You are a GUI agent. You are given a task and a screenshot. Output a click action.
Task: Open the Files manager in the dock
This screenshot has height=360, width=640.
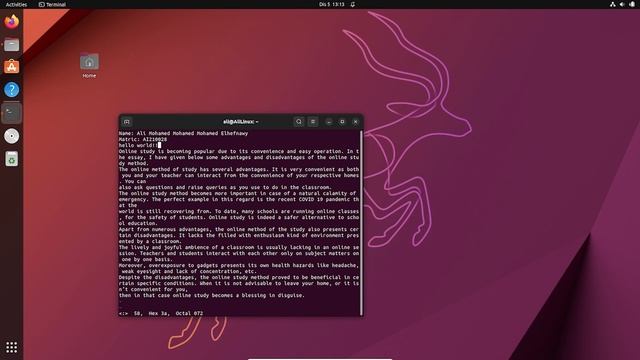pos(11,44)
